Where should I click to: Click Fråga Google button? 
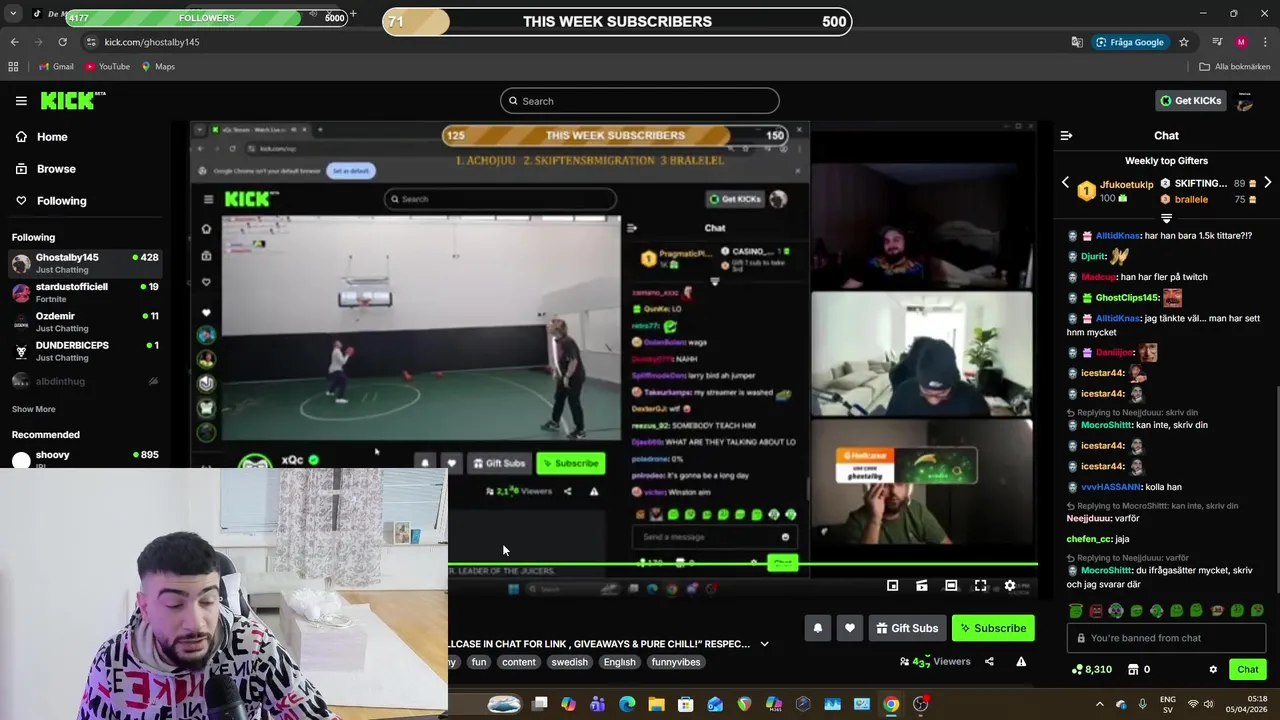pos(1130,42)
